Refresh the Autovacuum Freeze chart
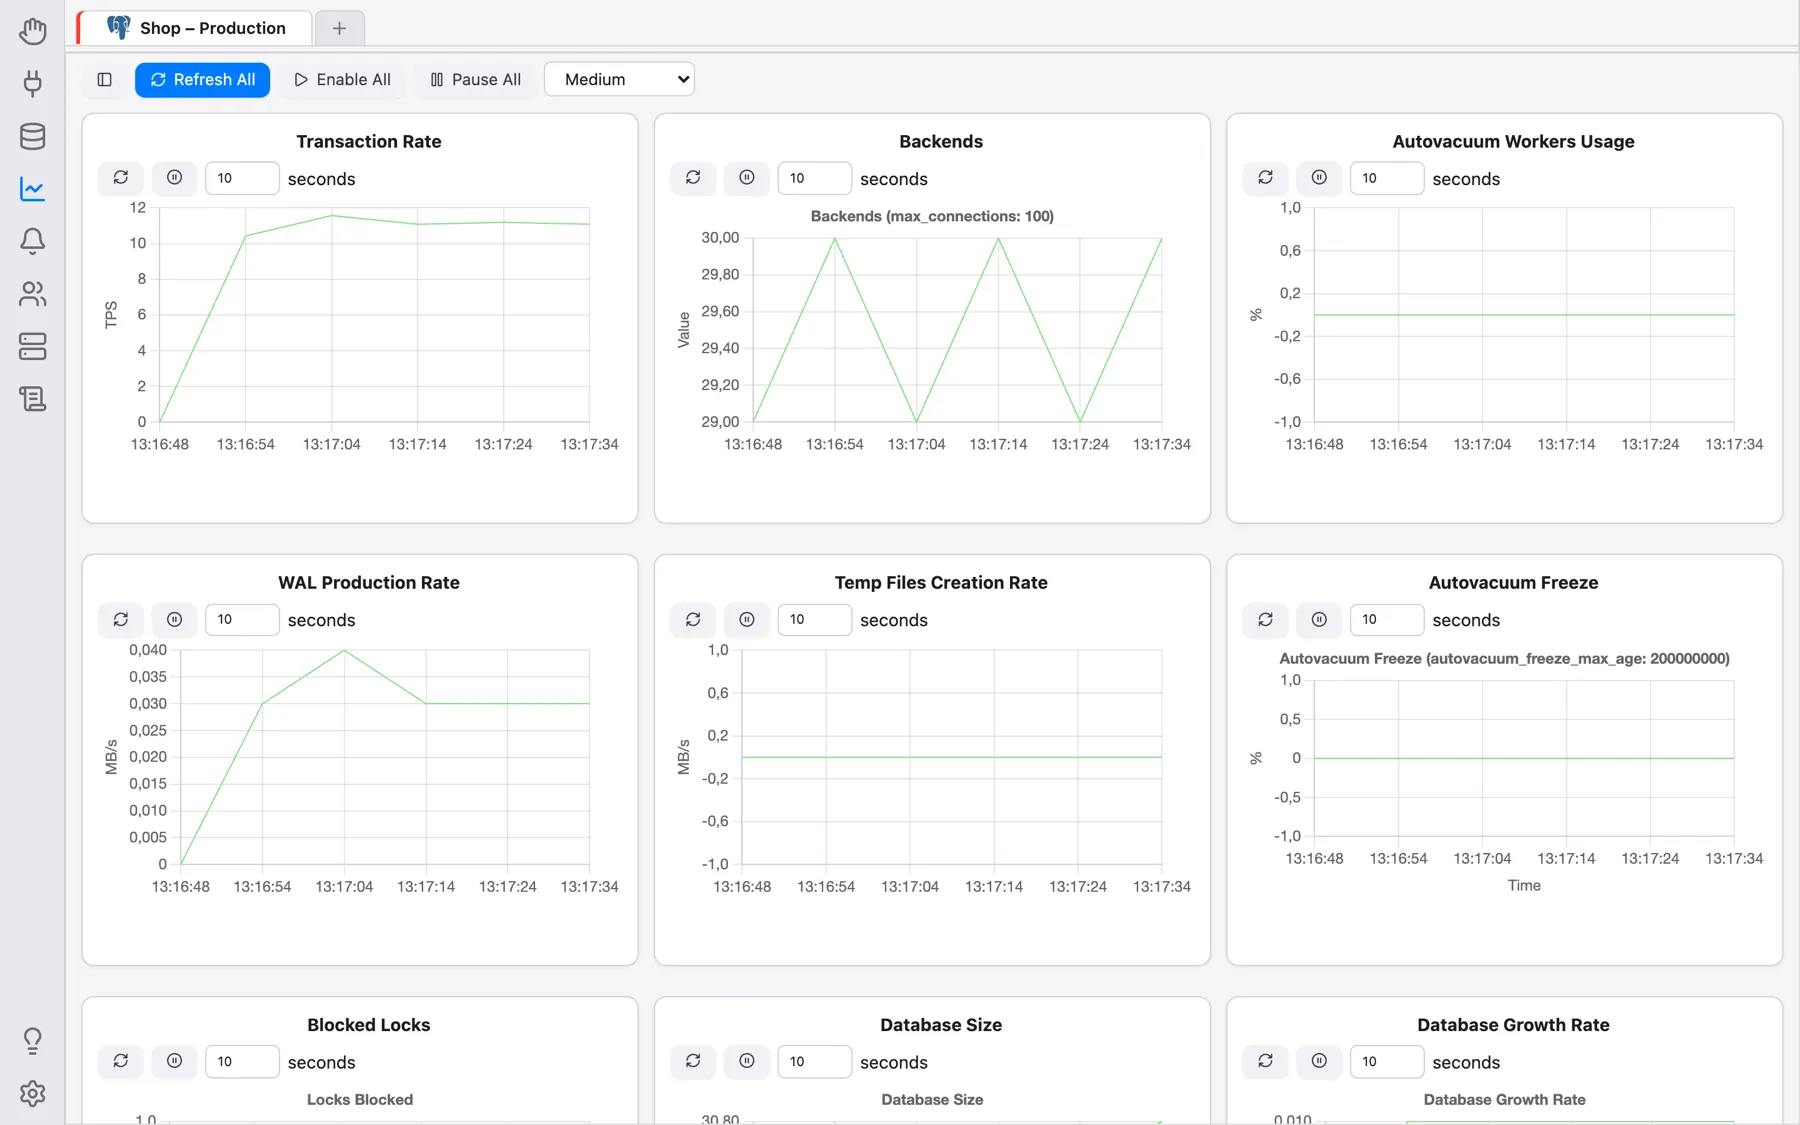Screen dimensions: 1800x1125 (x=1265, y=620)
